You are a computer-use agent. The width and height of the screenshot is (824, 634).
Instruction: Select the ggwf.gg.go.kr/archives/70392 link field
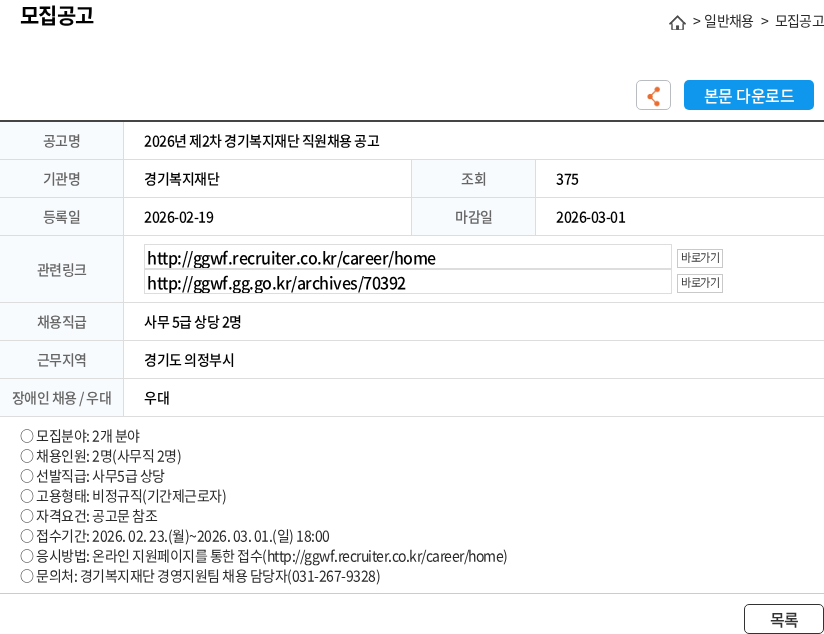point(408,282)
